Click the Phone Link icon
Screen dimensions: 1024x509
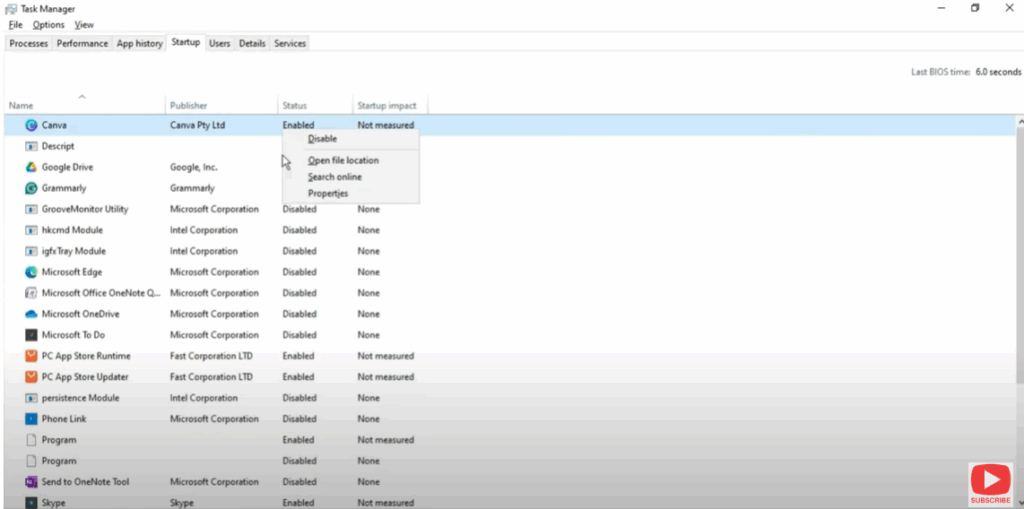pyautogui.click(x=31, y=419)
